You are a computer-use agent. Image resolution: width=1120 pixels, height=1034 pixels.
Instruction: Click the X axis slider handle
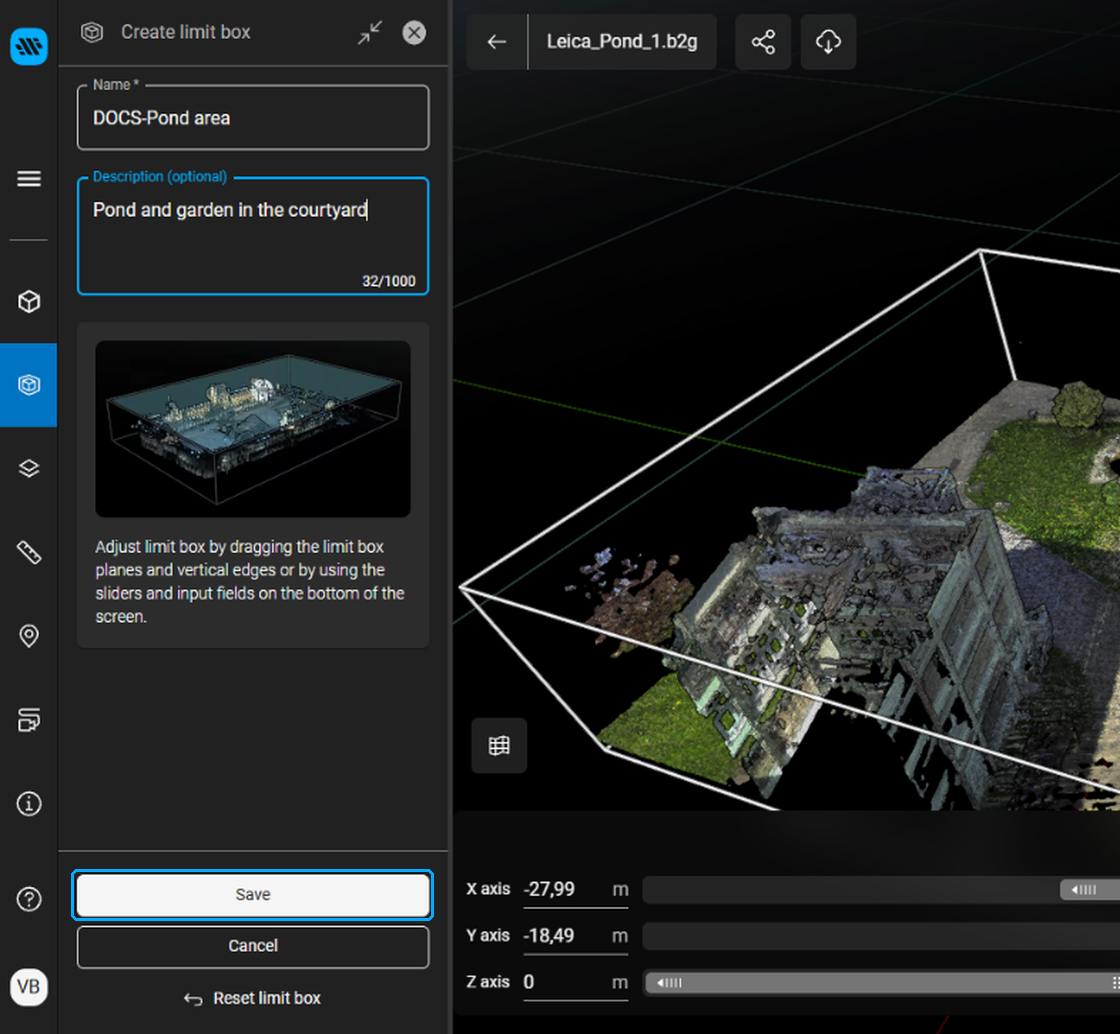(x=1089, y=890)
